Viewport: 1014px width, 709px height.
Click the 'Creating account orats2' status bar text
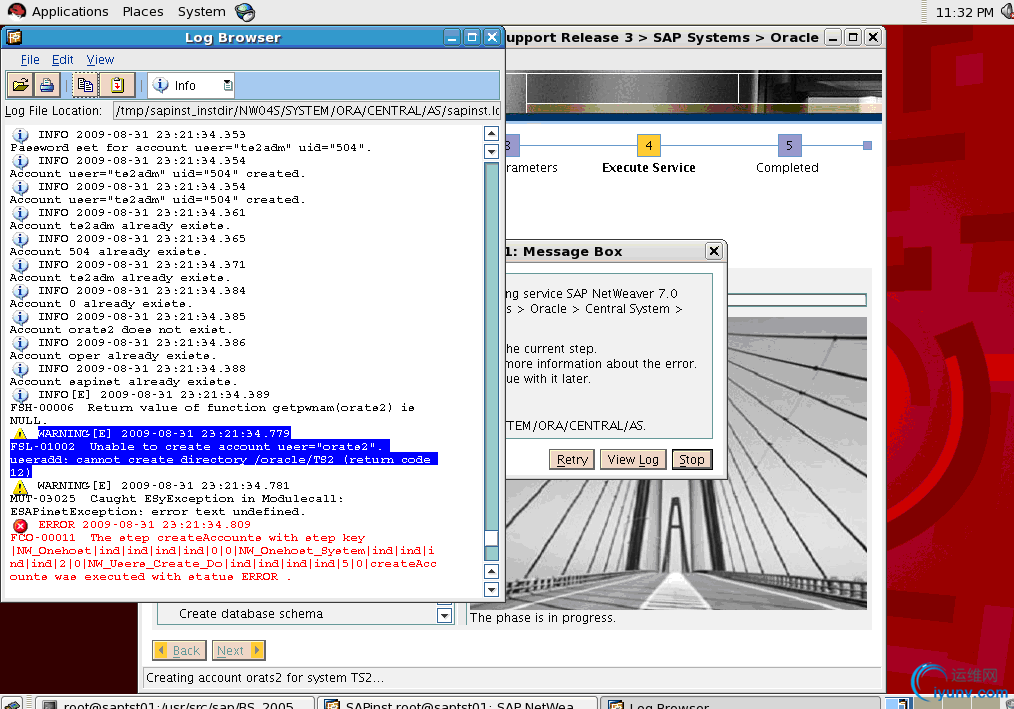point(265,678)
